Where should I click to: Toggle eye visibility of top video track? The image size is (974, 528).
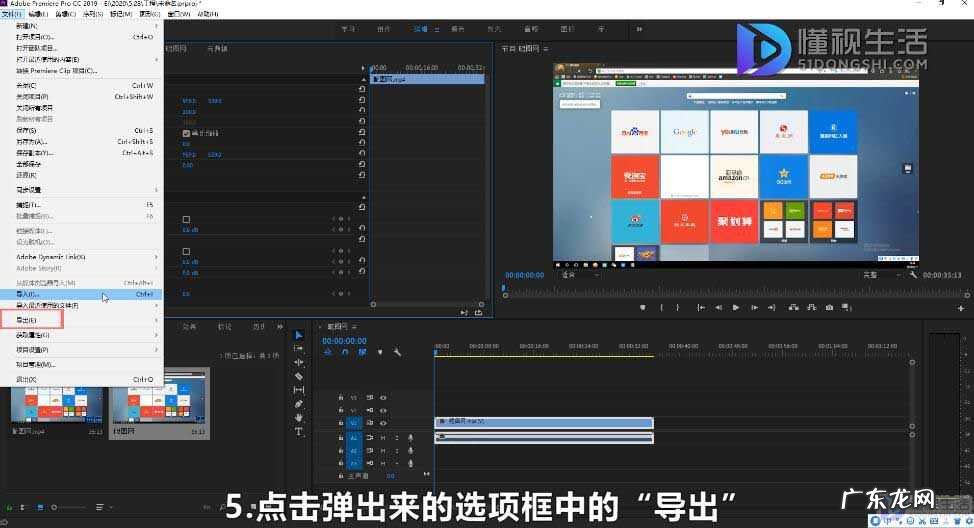click(383, 398)
